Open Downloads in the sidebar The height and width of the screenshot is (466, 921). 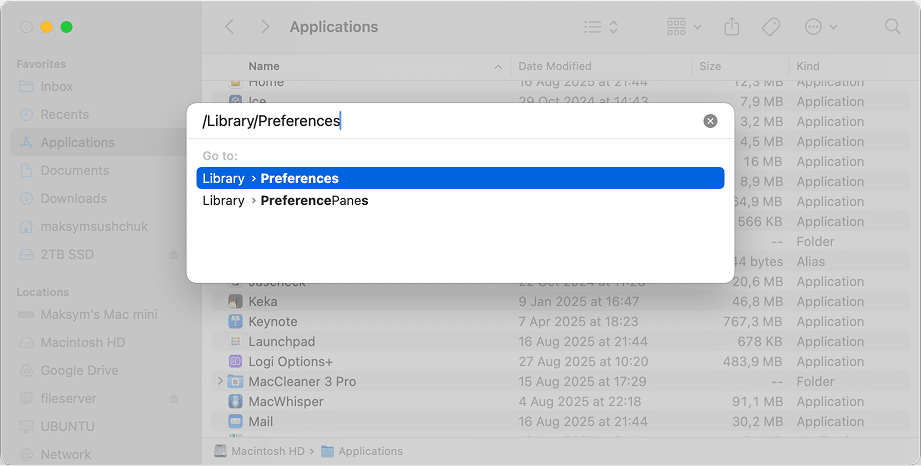point(73,199)
